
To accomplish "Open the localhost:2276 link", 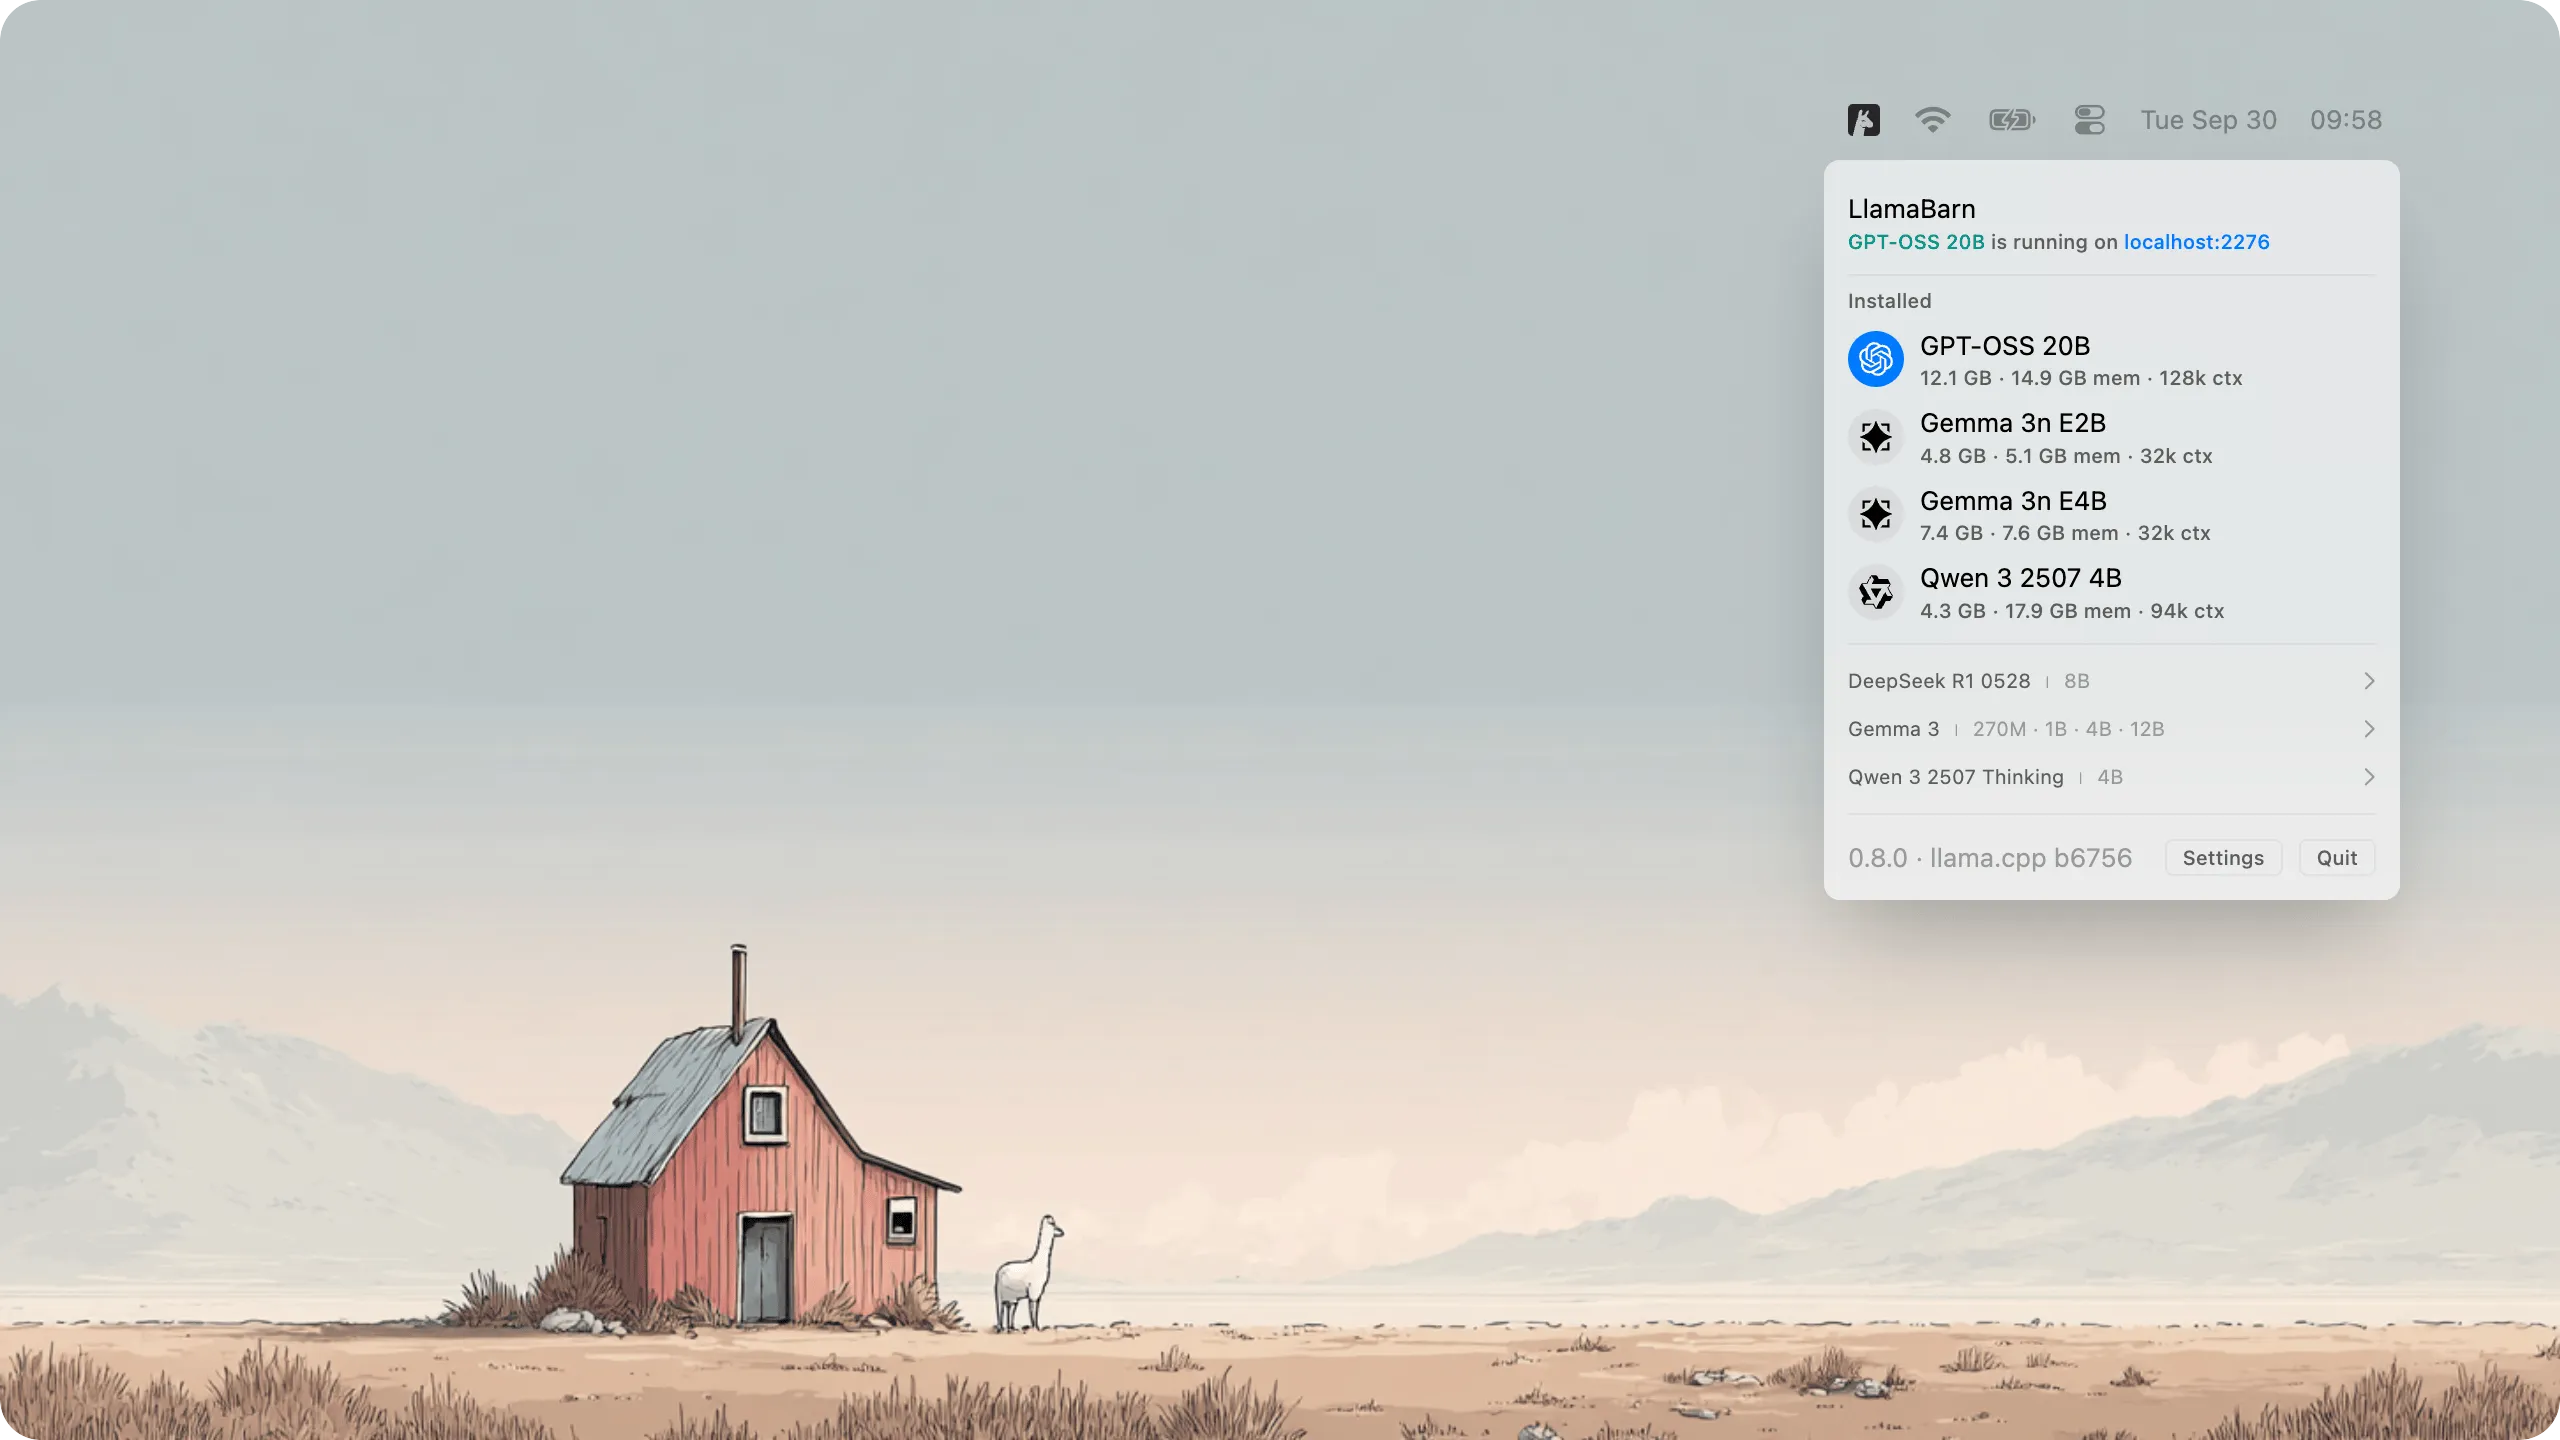I will [2195, 242].
